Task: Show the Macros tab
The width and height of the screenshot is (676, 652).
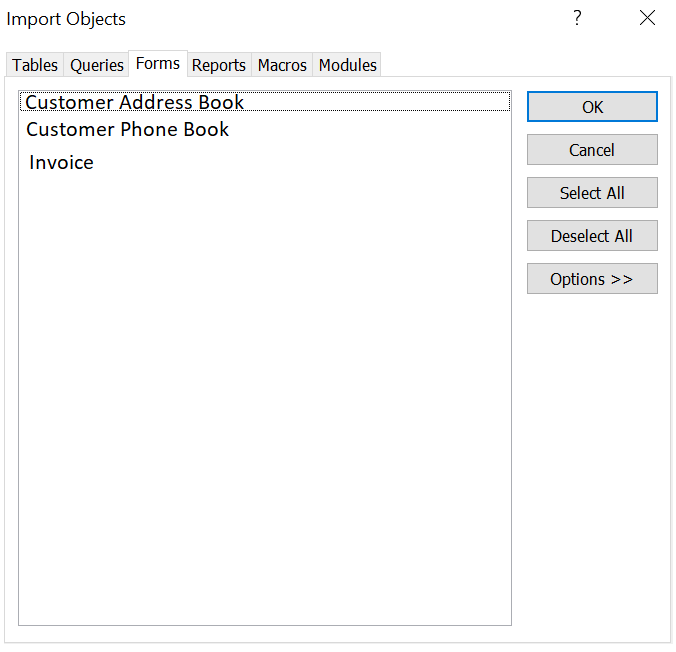Action: 282,65
